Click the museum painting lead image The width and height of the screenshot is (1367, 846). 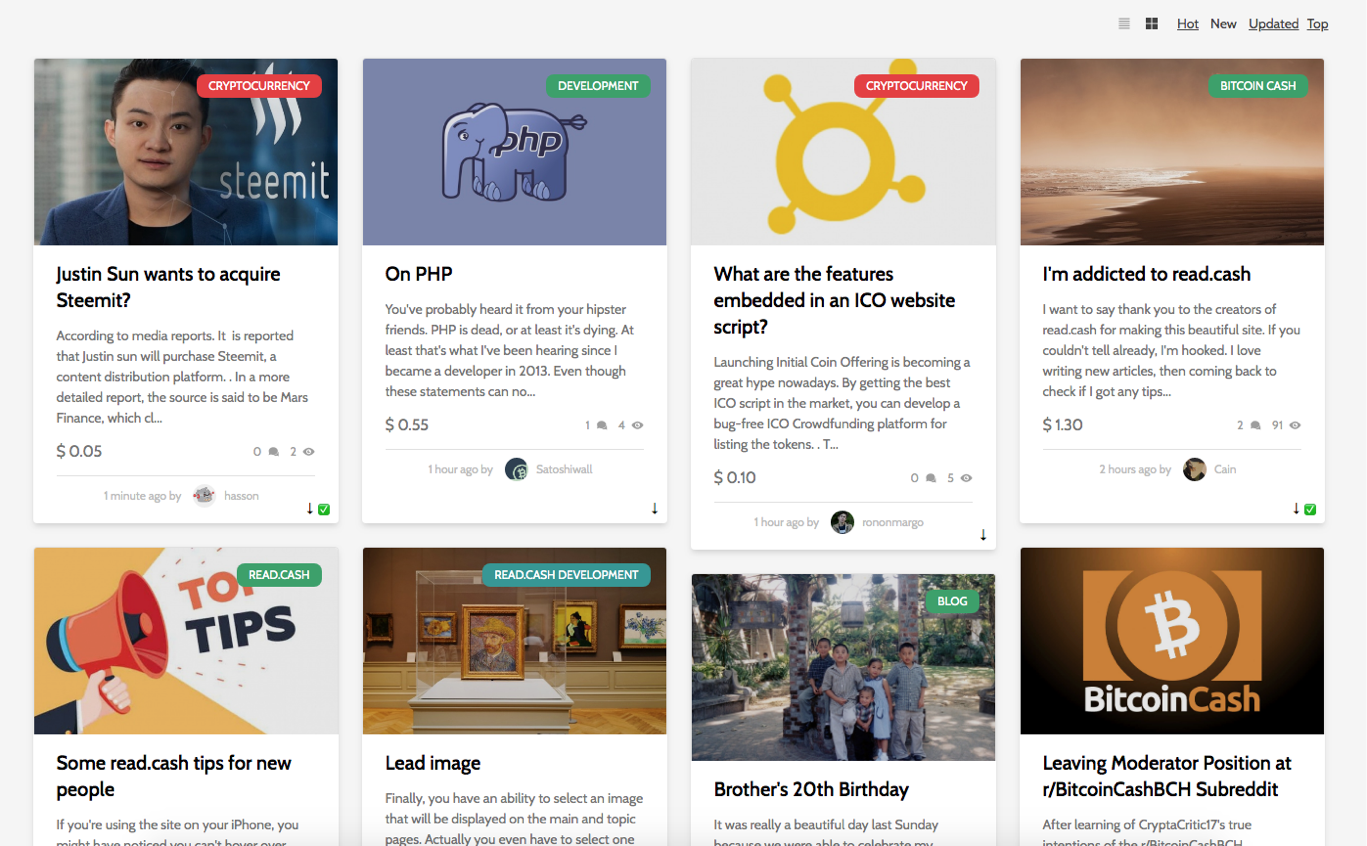coord(515,641)
